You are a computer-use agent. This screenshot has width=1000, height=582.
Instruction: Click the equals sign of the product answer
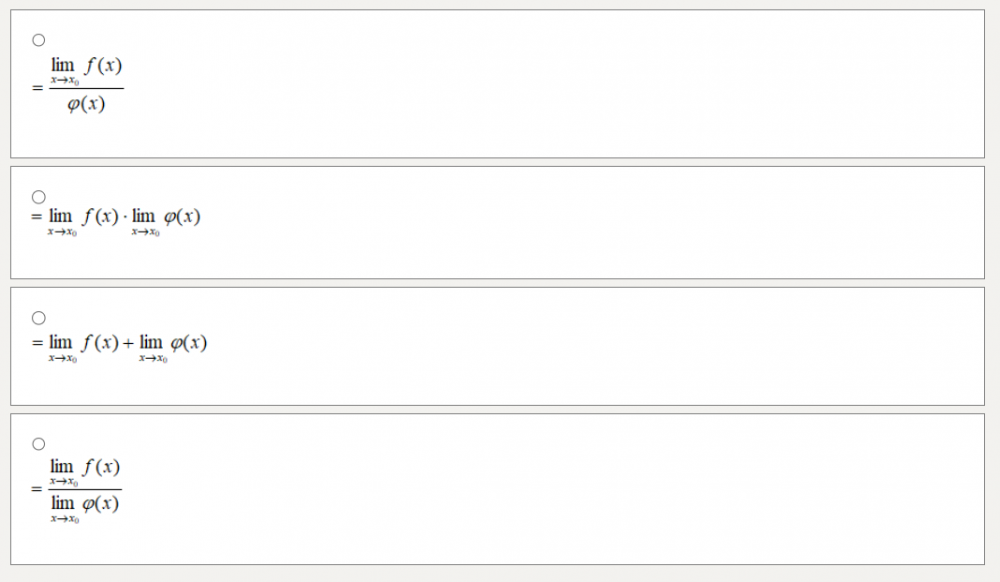coord(36,216)
